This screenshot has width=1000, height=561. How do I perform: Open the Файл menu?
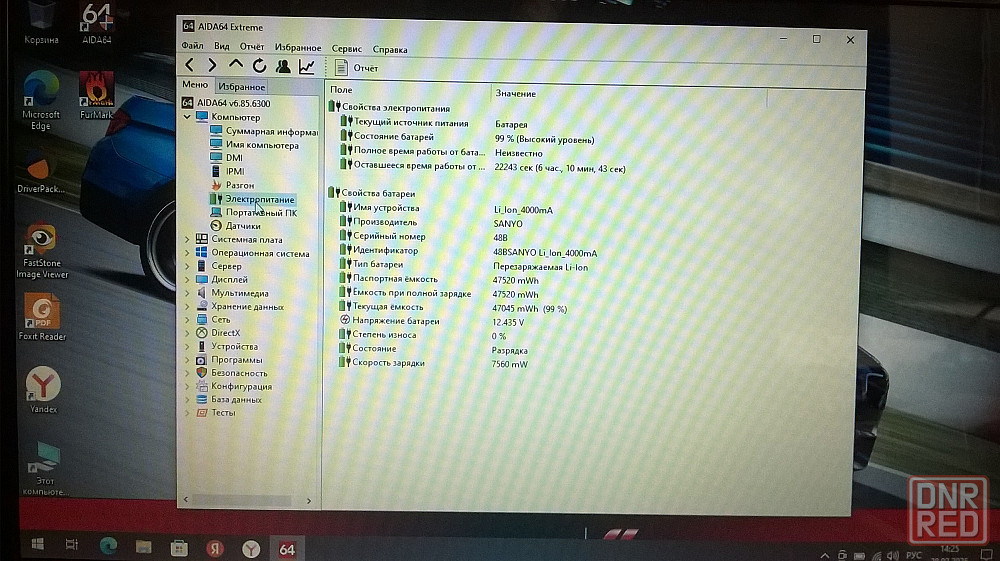[192, 45]
